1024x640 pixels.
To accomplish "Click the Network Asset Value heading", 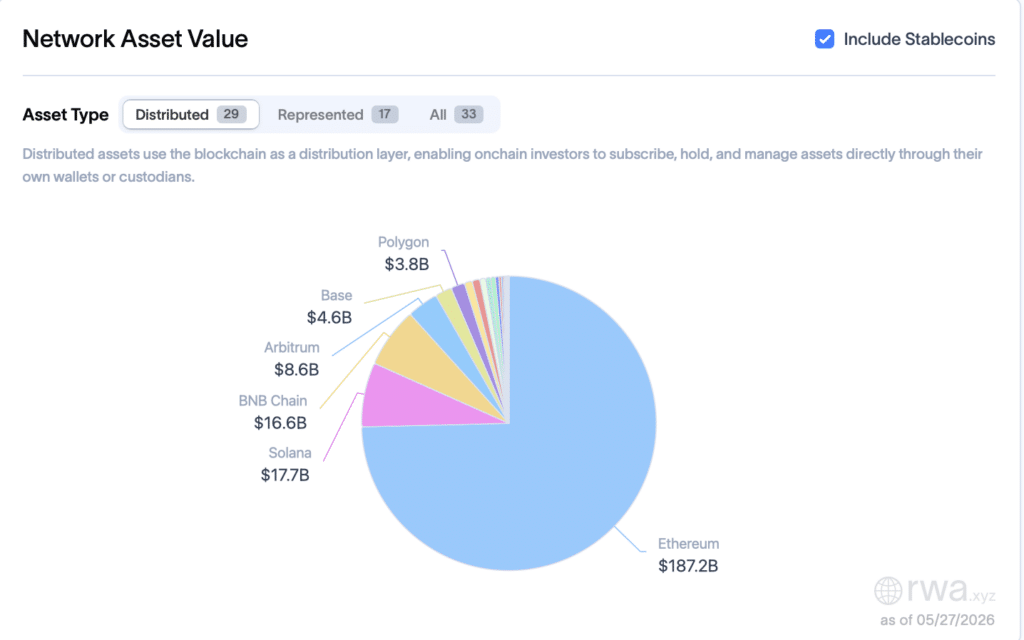I will tap(135, 39).
